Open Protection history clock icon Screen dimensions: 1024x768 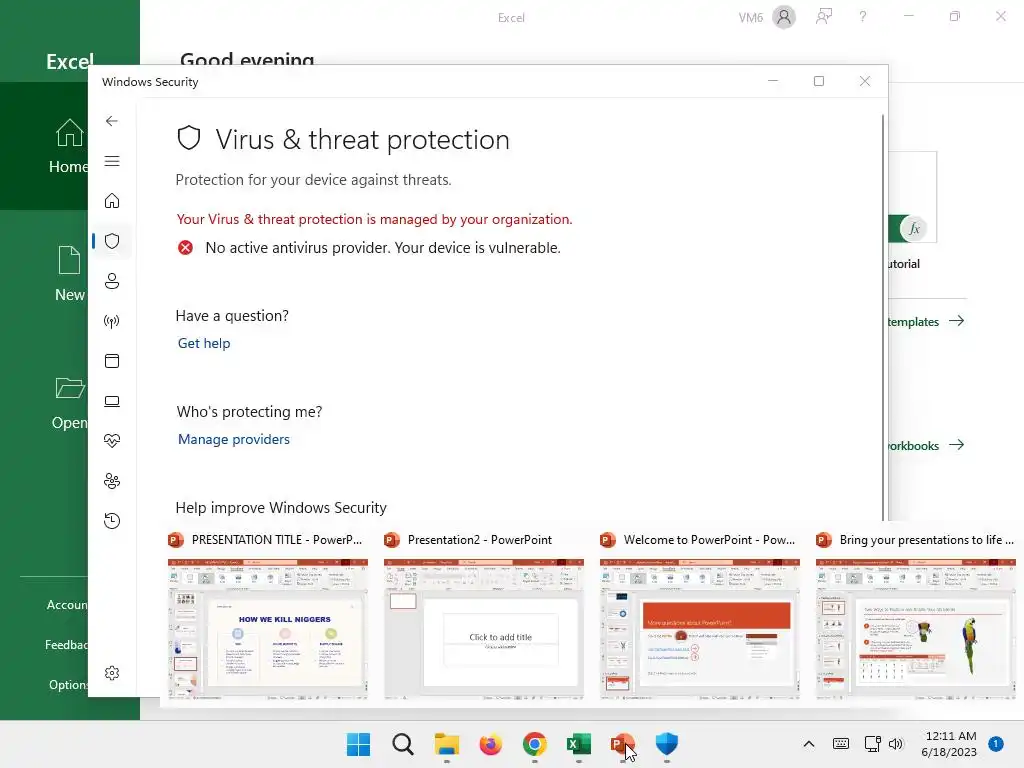[x=112, y=520]
